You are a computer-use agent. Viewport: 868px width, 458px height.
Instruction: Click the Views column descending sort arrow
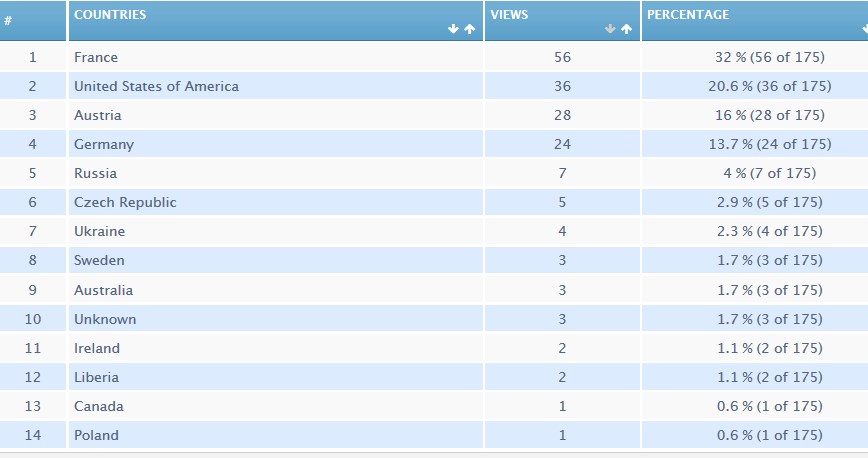point(611,30)
